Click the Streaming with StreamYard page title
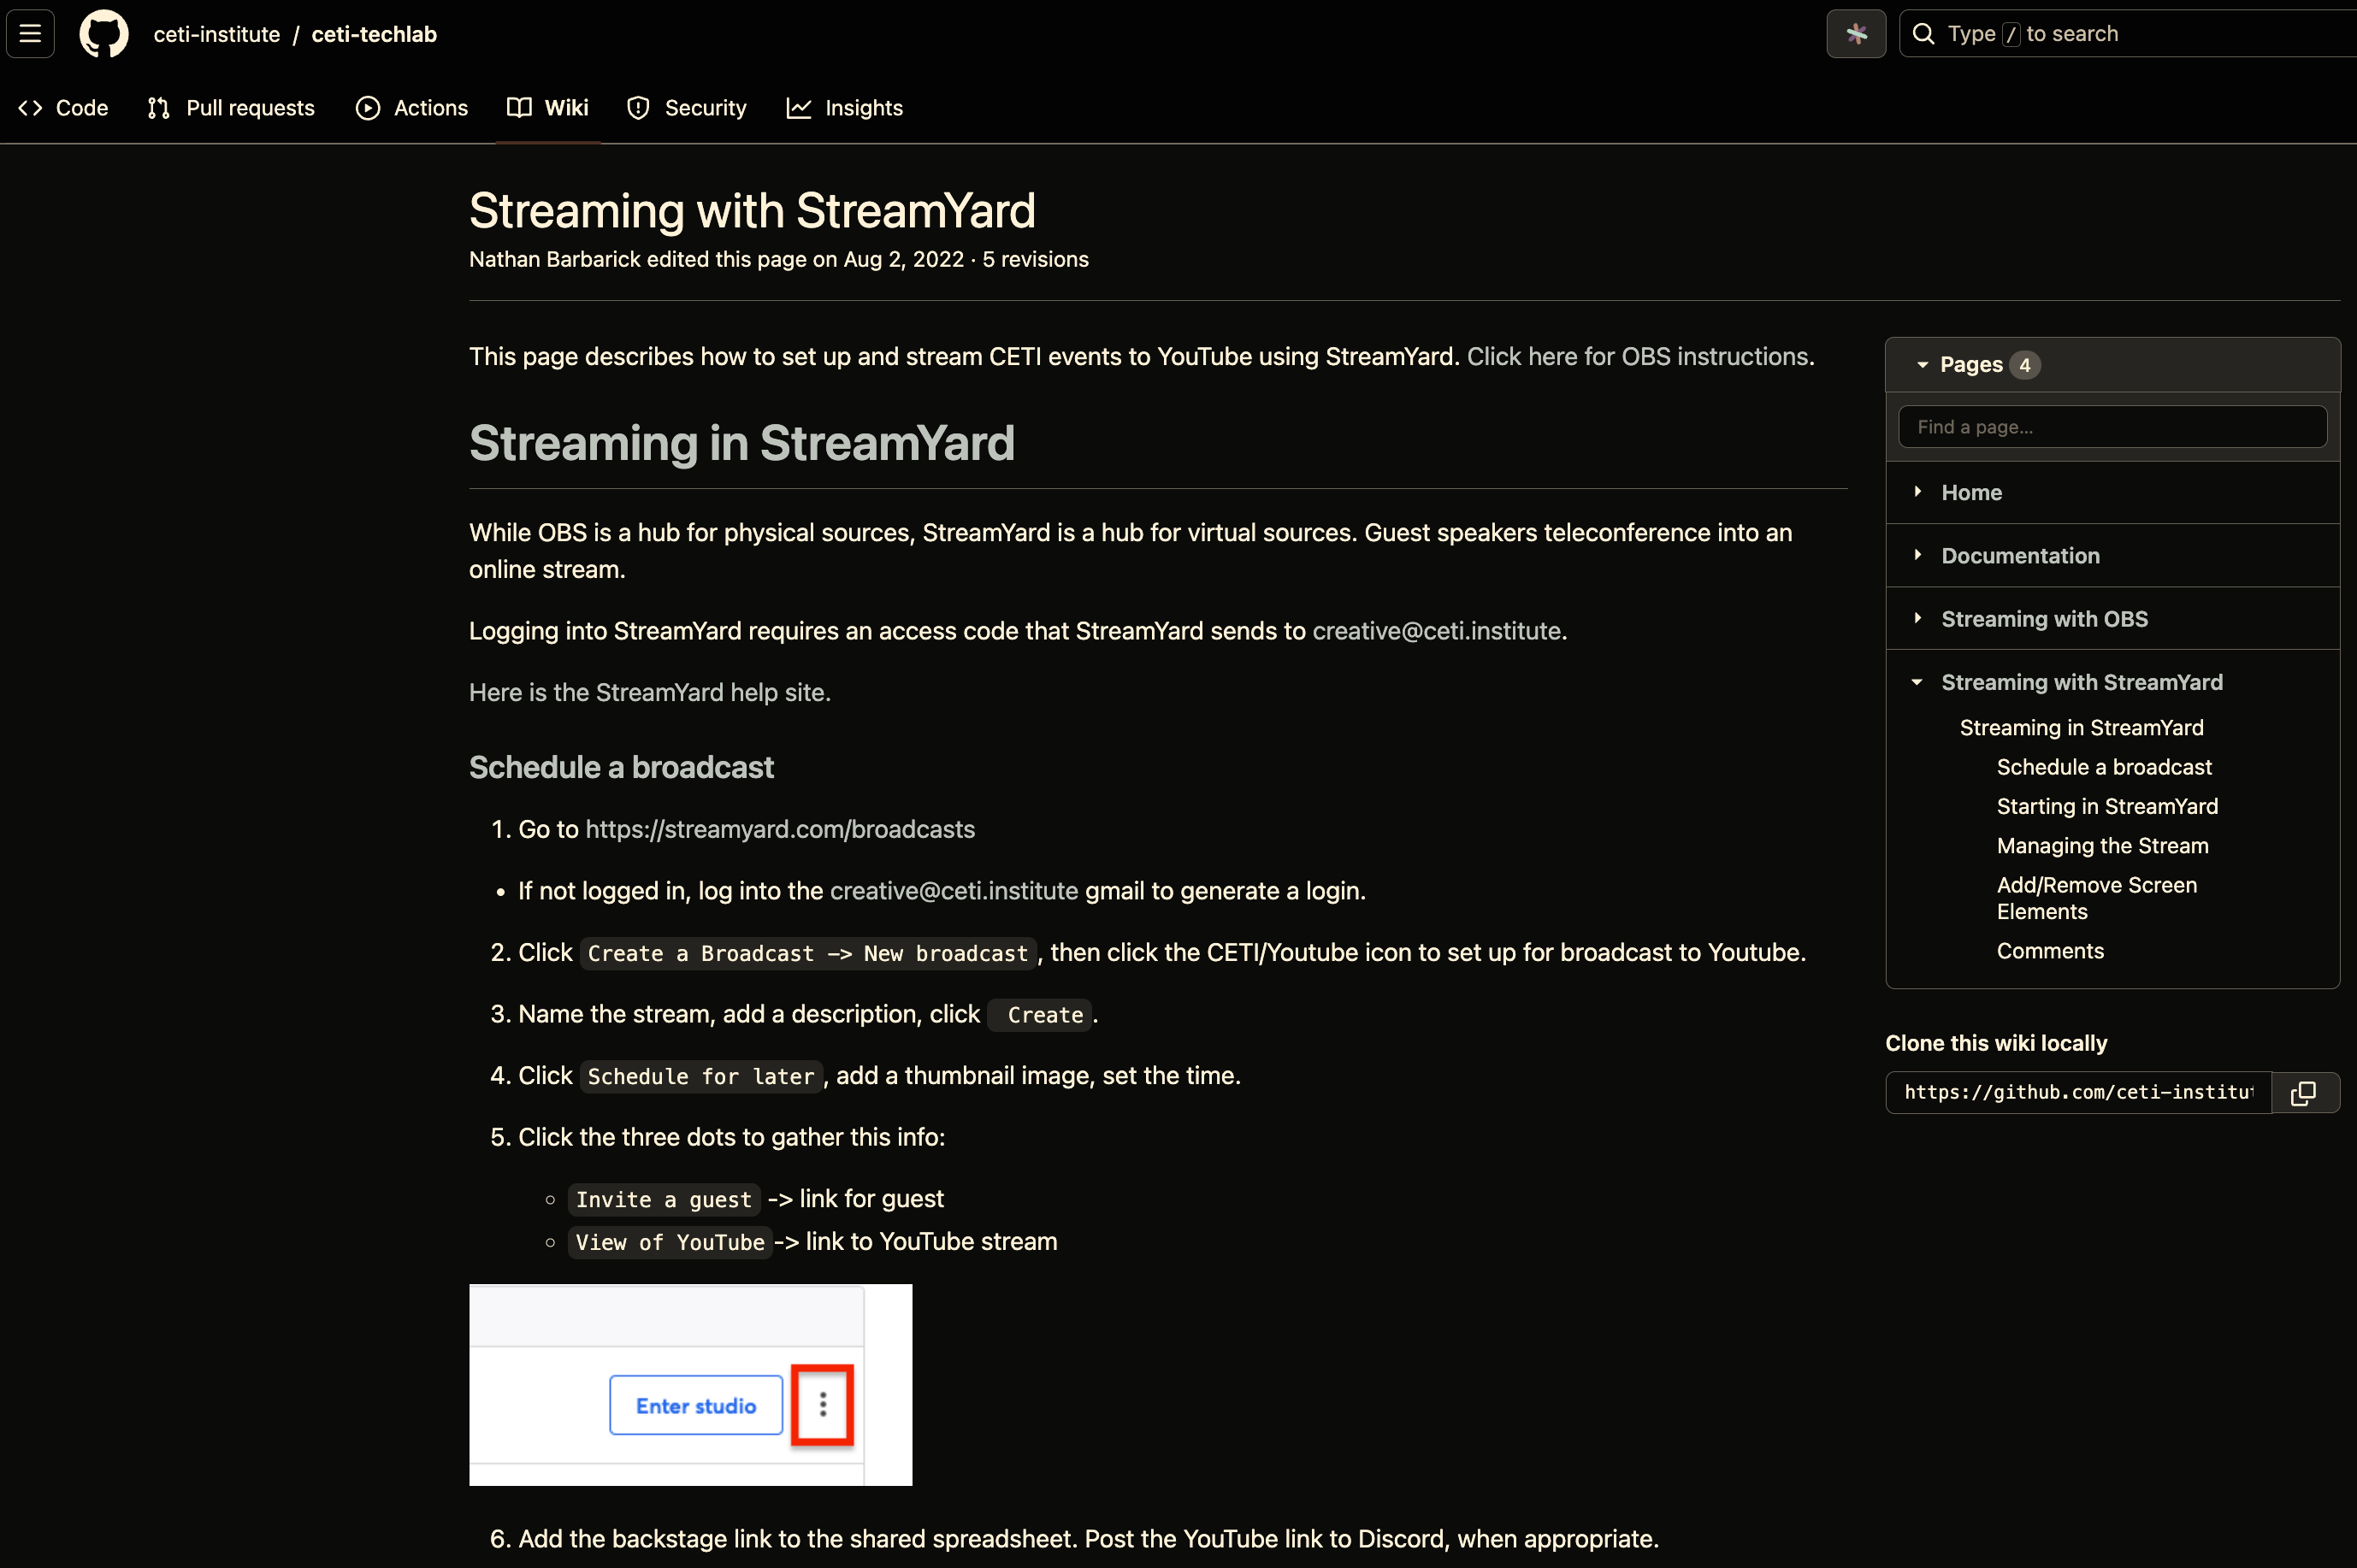Viewport: 2357px width, 1568px height. [x=752, y=211]
